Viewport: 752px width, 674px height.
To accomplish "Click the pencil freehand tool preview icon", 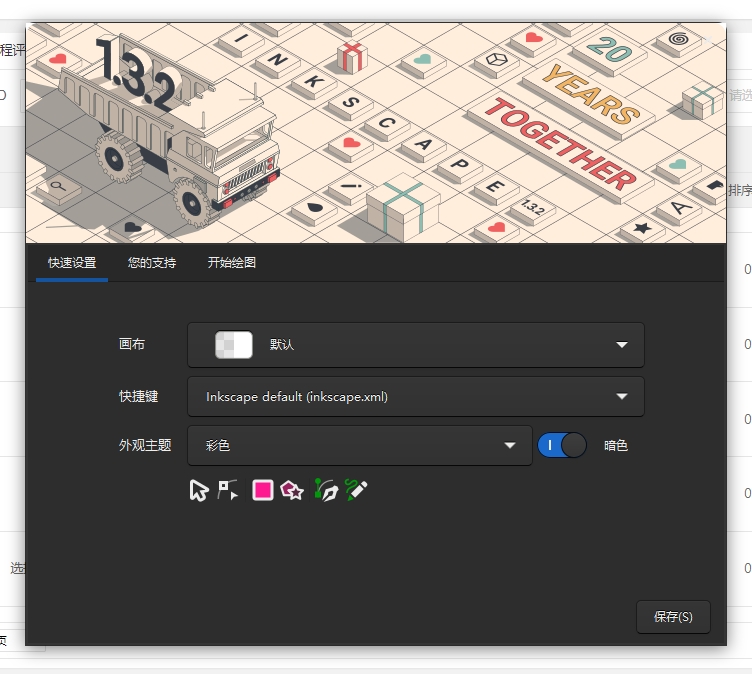I will tap(356, 490).
